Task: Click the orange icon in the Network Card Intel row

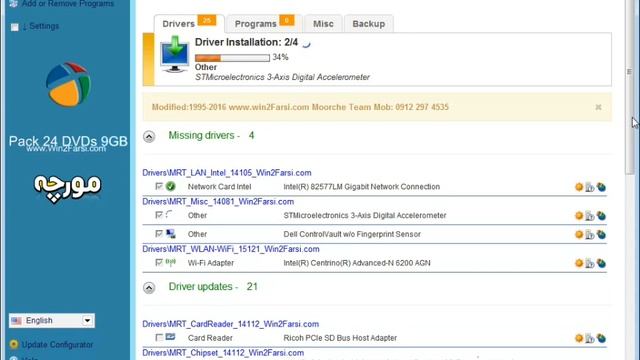Action: pyautogui.click(x=579, y=187)
